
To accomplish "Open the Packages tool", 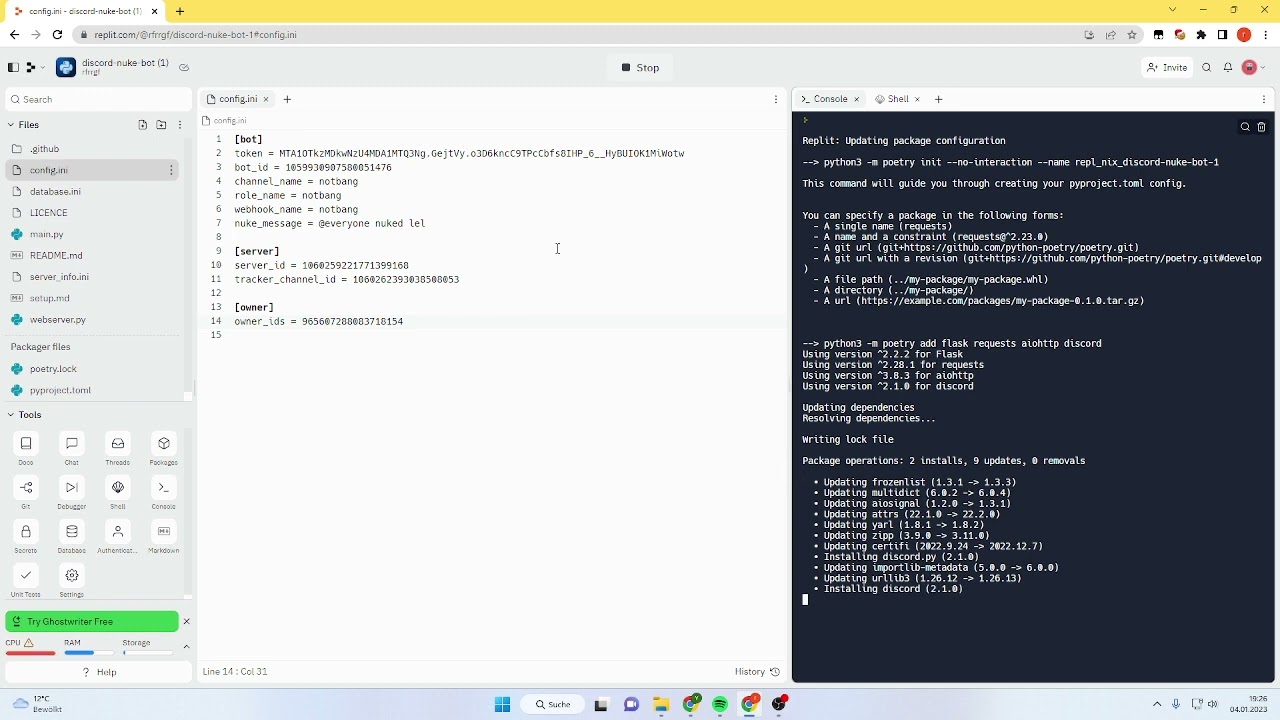I will (164, 450).
